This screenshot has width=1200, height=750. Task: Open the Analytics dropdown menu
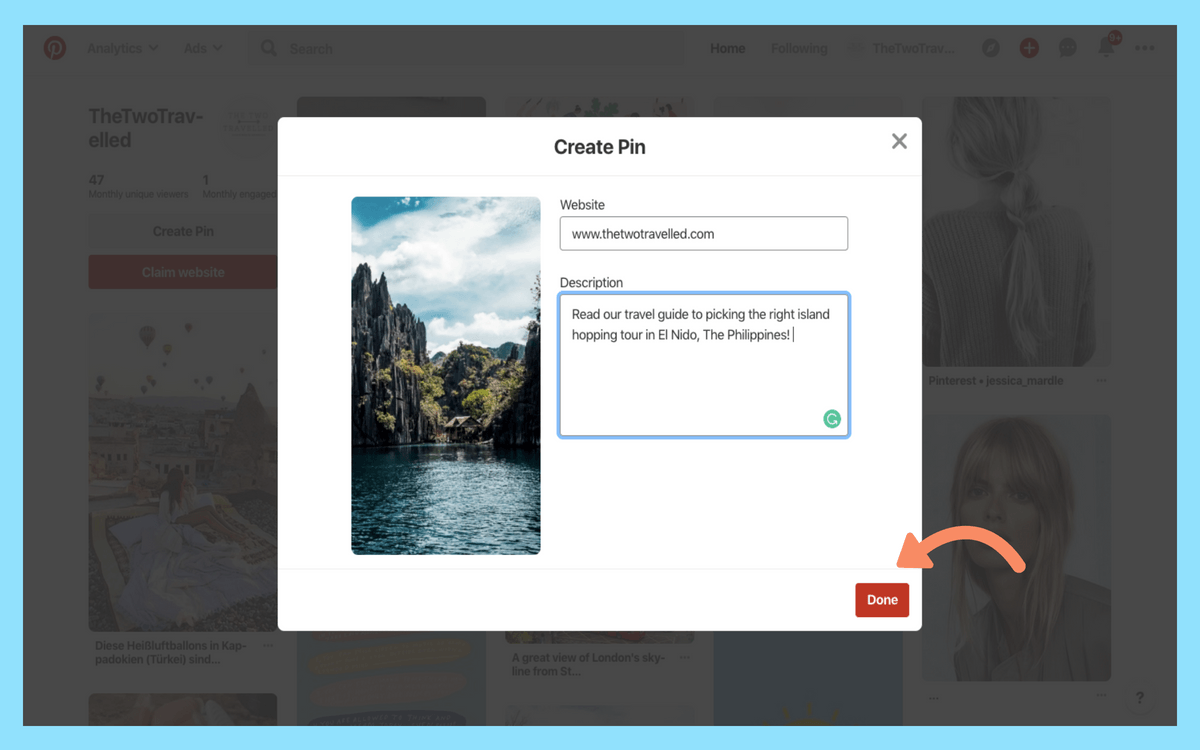[x=122, y=48]
